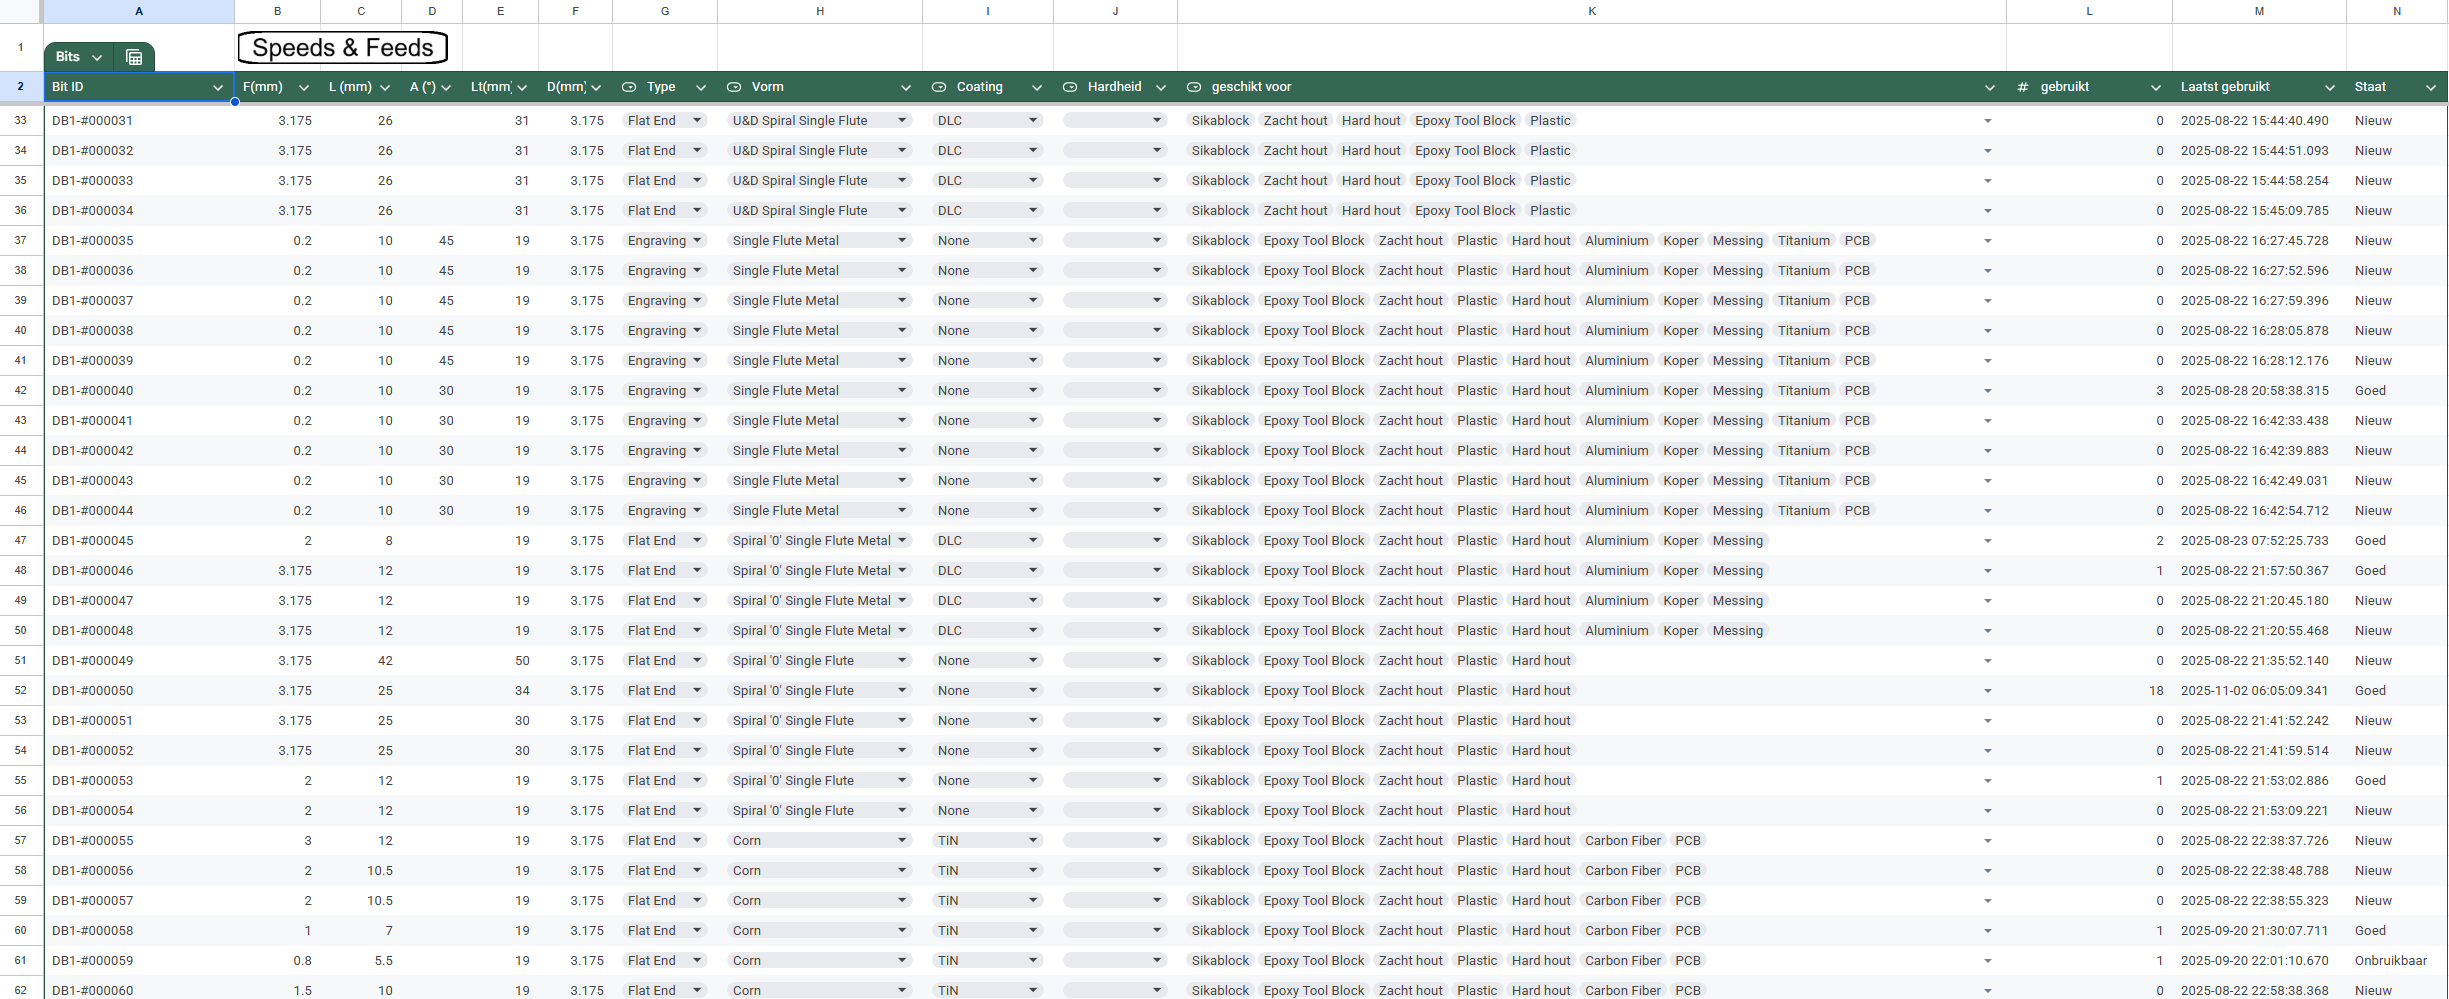The width and height of the screenshot is (2449, 999).
Task: Click the Titanium chip in DB1-#000040 row
Action: pos(1803,390)
